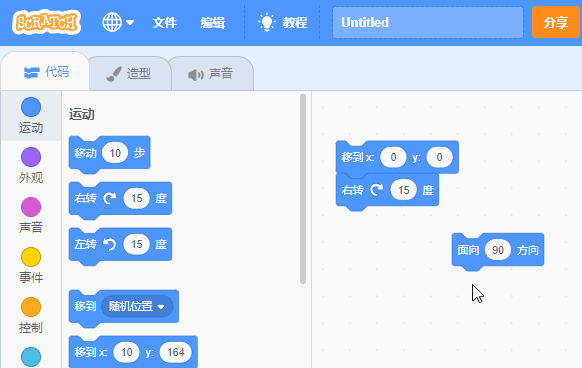
Task: Select the orange 控制 category circle
Action: pyautogui.click(x=31, y=307)
